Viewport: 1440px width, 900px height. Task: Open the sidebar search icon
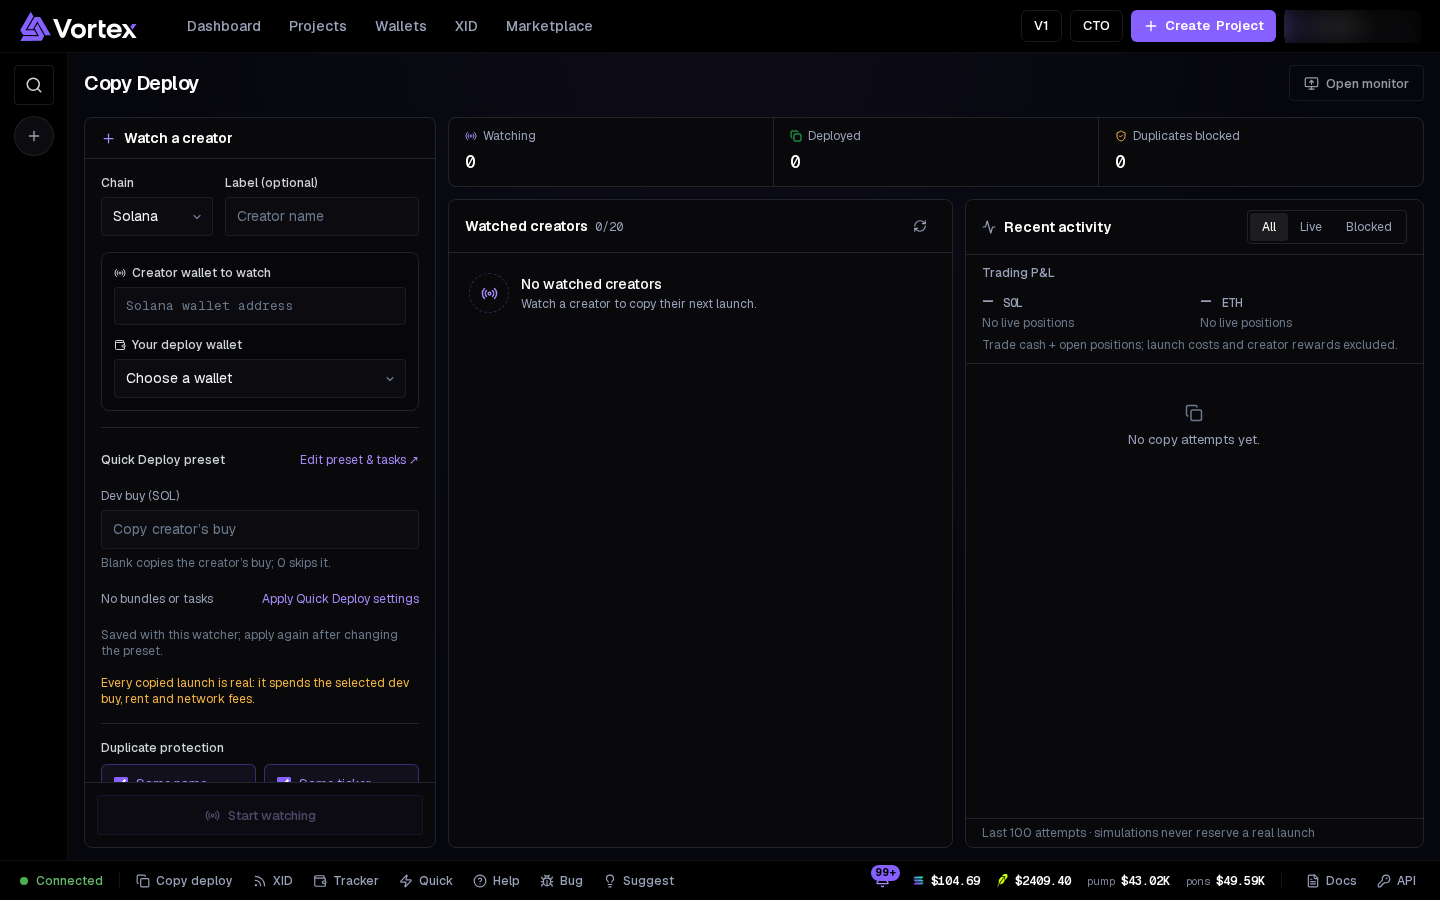pos(34,85)
